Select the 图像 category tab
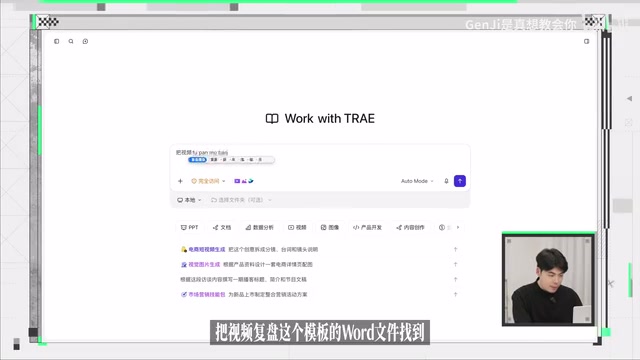Screen dimensions: 640x360 click(330, 227)
